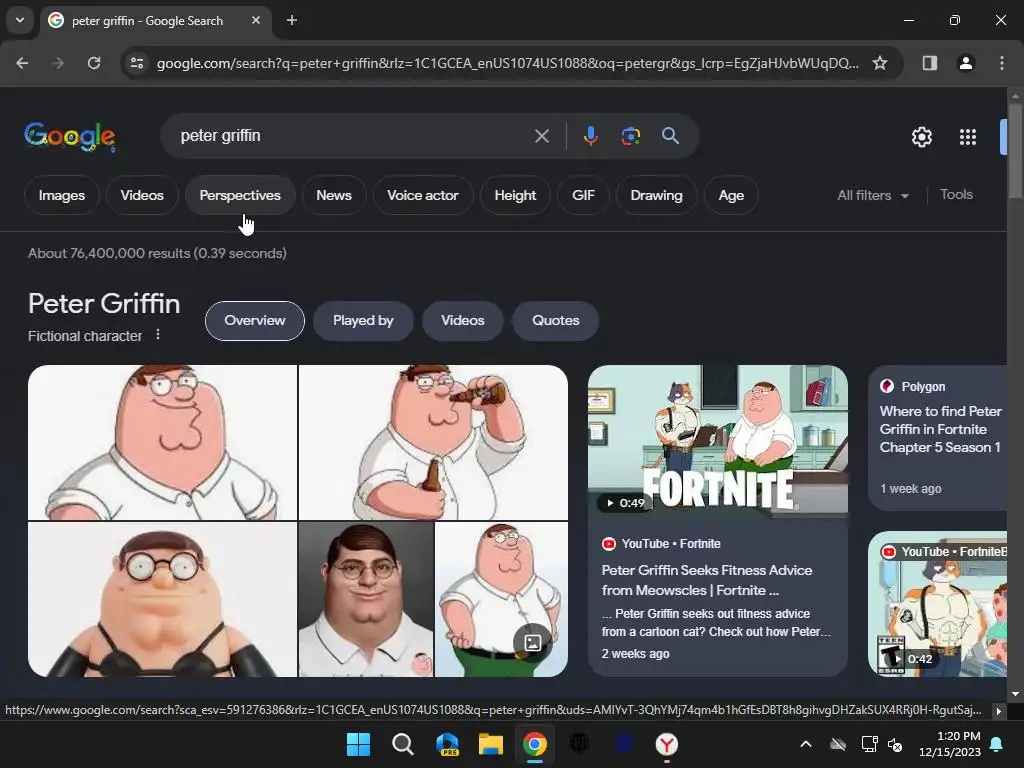Switch to News results
Image resolution: width=1024 pixels, height=768 pixels.
pyautogui.click(x=334, y=195)
